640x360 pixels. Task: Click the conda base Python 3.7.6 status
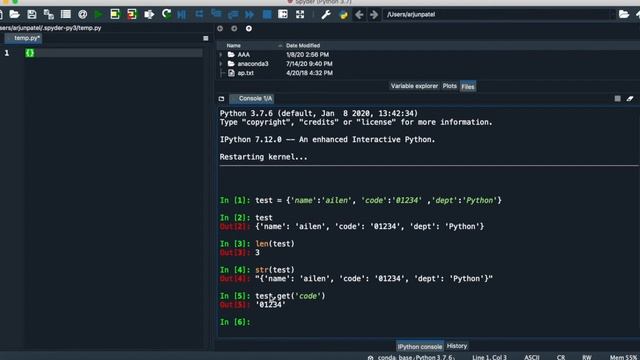tap(416, 357)
